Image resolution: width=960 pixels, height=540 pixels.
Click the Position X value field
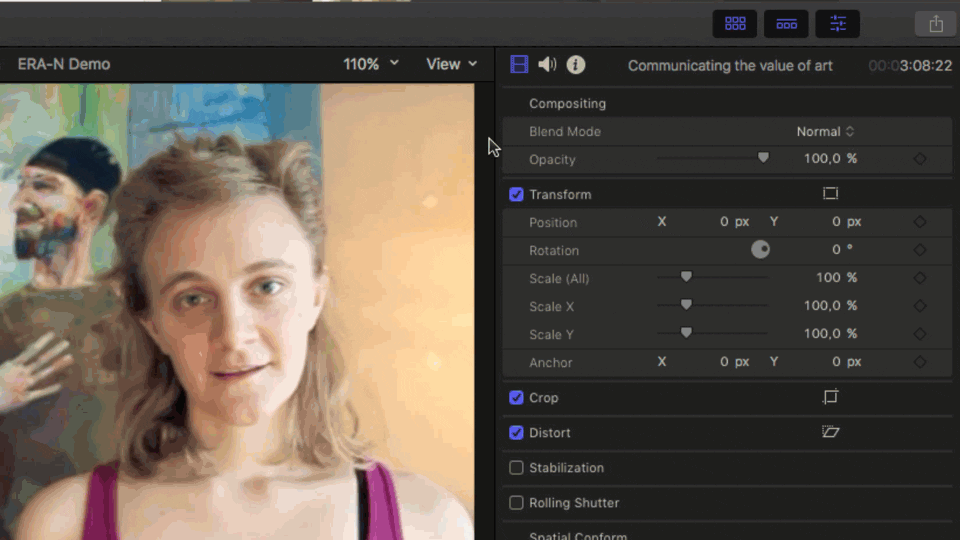(735, 222)
